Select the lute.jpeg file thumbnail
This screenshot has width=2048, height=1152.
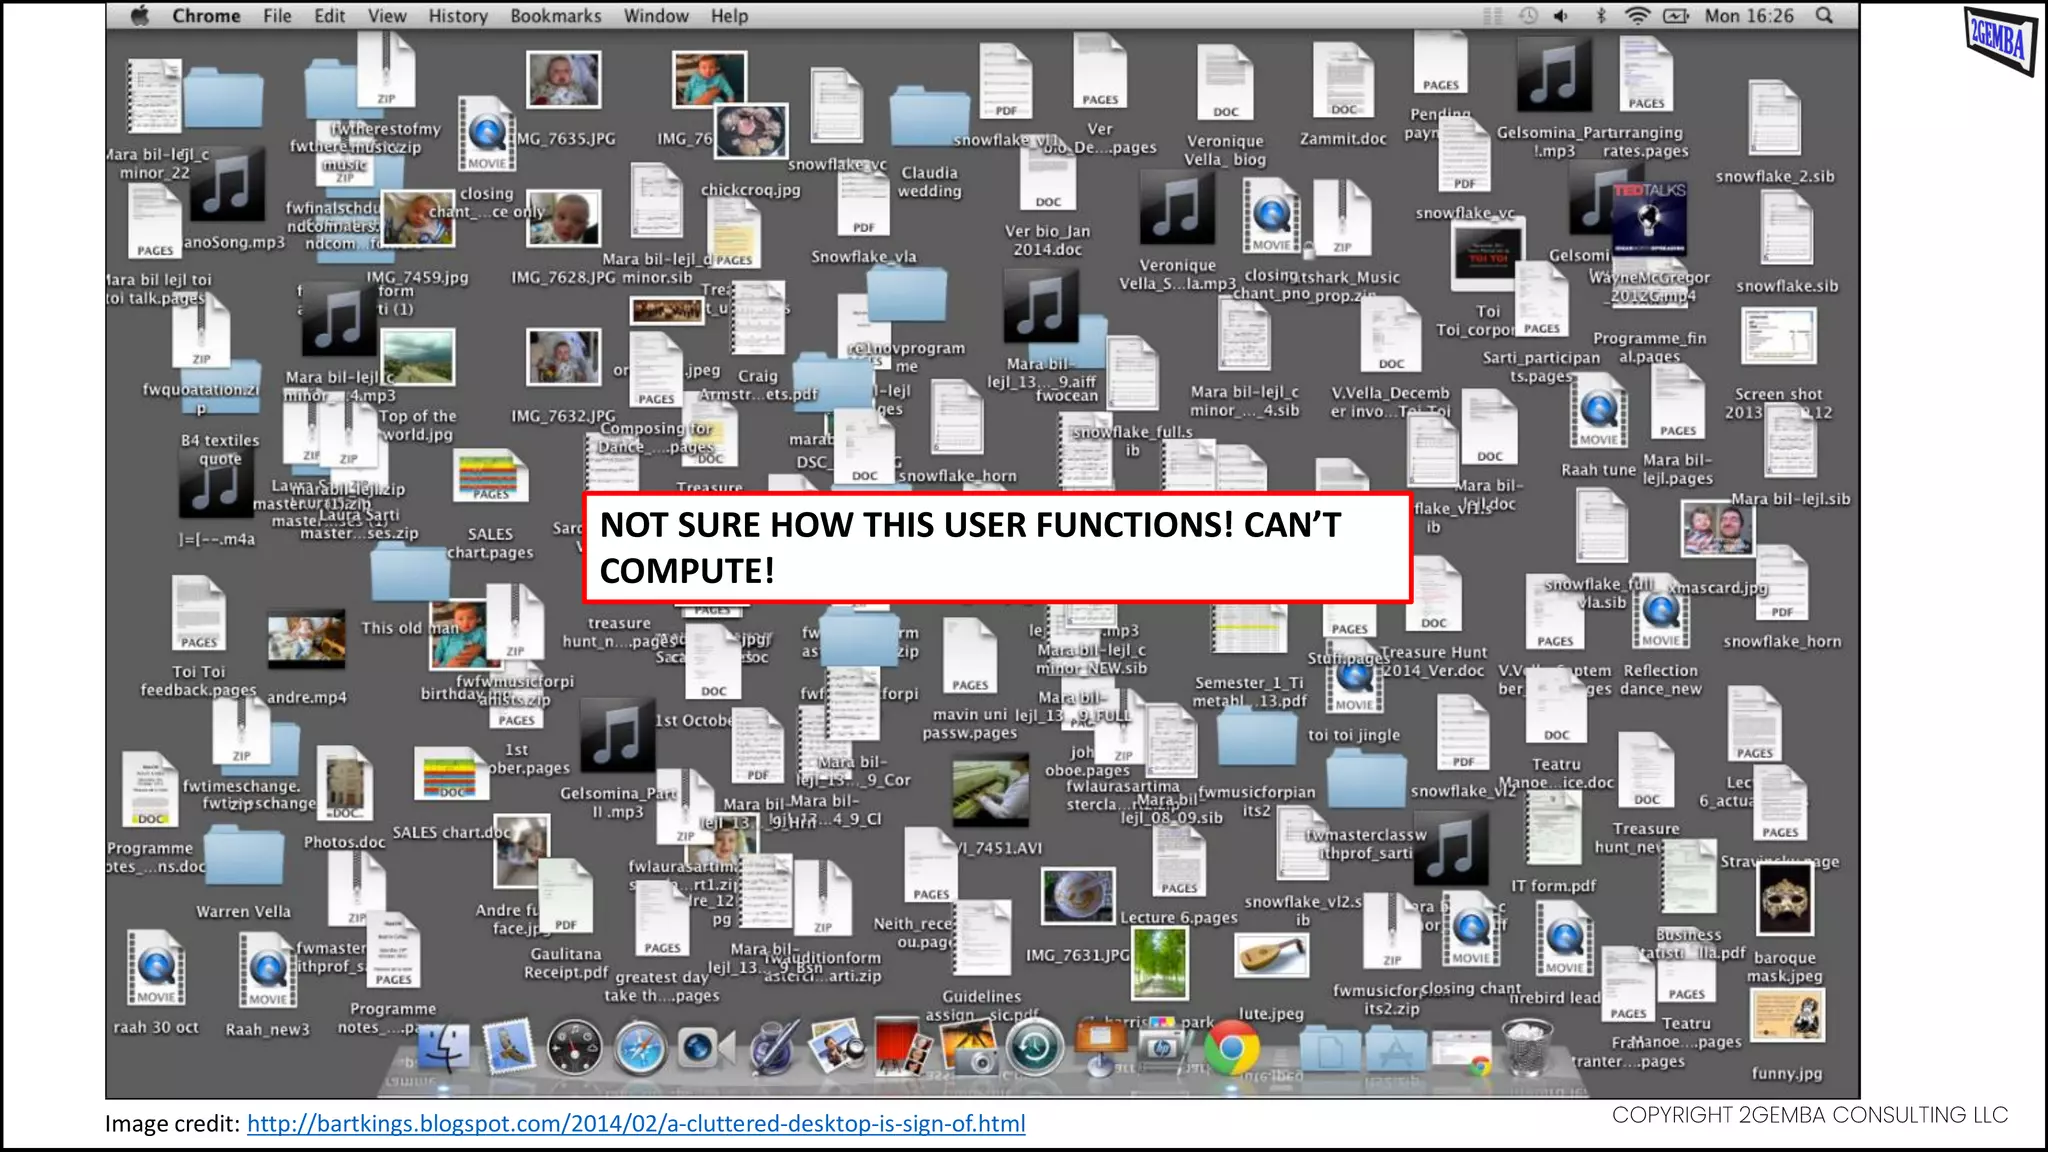click(1270, 957)
